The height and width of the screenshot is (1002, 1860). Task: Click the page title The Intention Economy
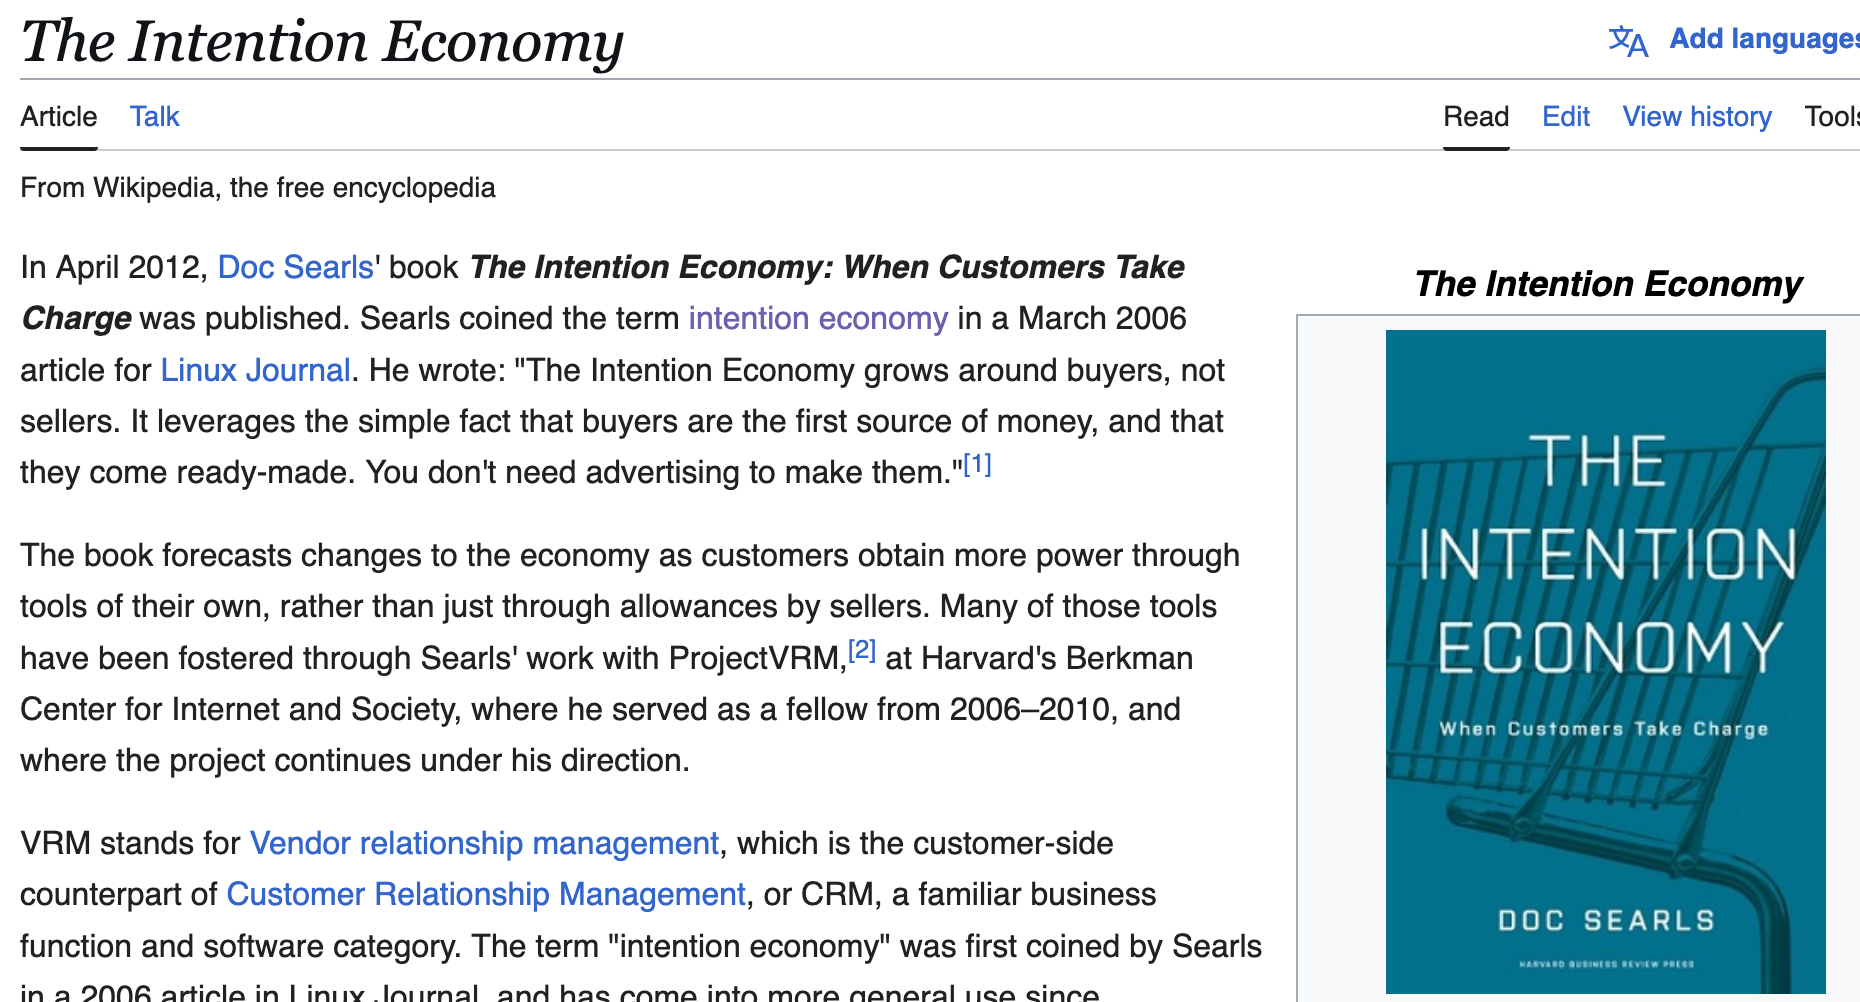click(x=322, y=42)
